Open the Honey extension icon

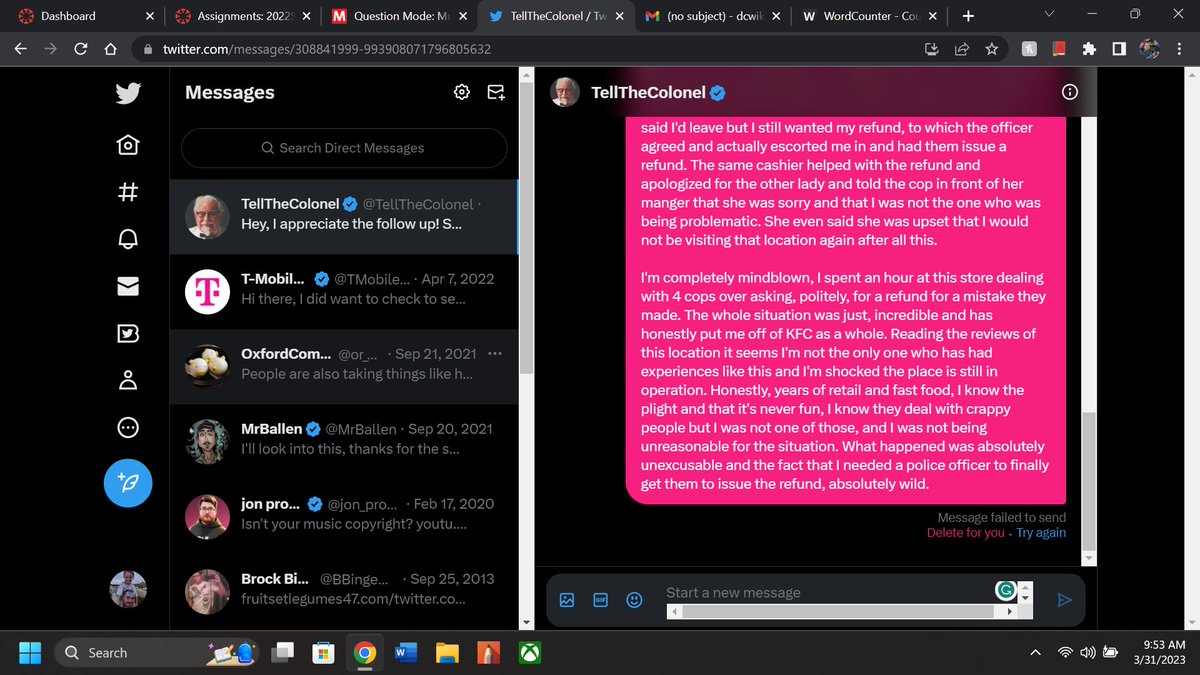[1028, 48]
